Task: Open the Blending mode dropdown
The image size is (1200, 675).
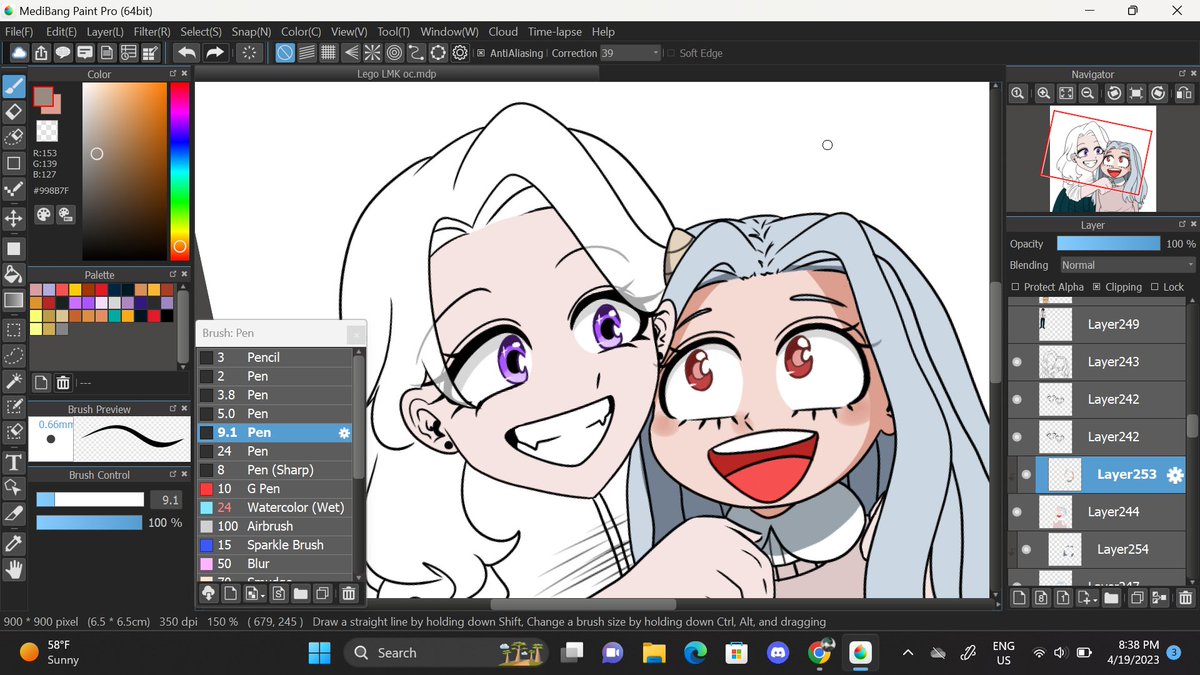Action: 1126,265
